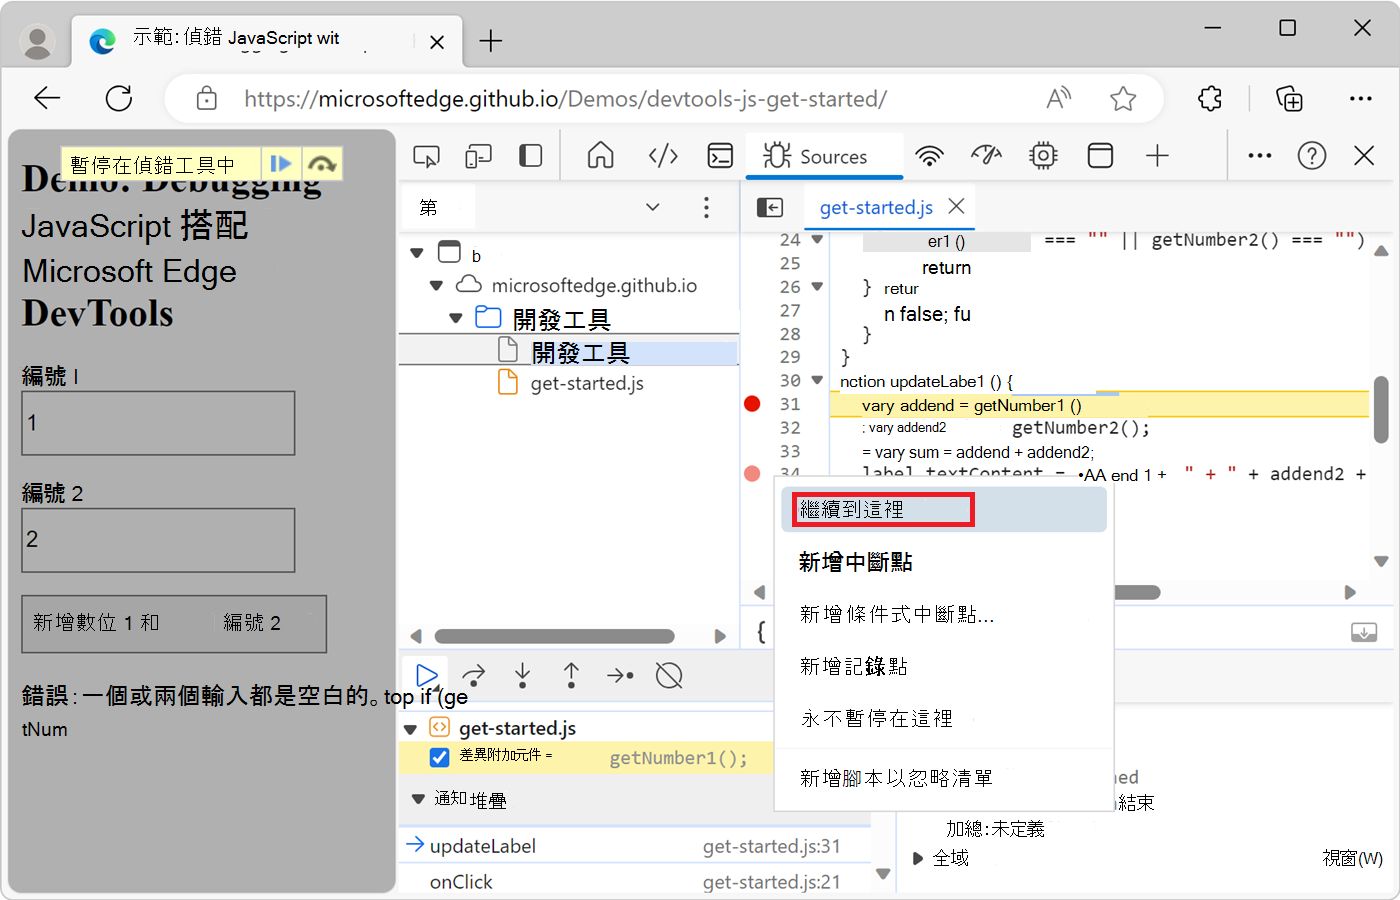Refresh the browser page
This screenshot has height=900, width=1400.
tap(119, 98)
